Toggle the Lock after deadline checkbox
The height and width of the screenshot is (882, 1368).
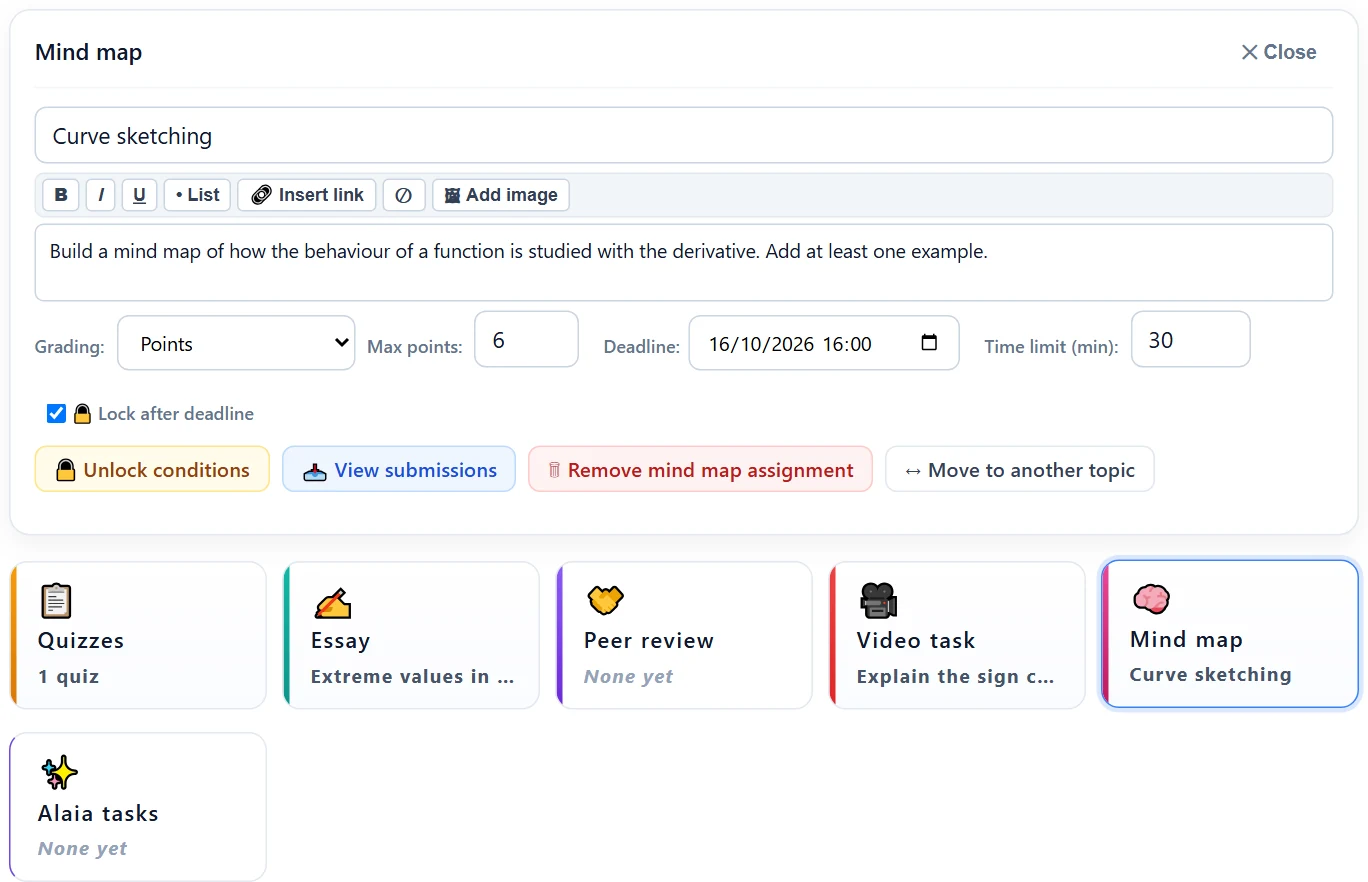click(x=57, y=414)
